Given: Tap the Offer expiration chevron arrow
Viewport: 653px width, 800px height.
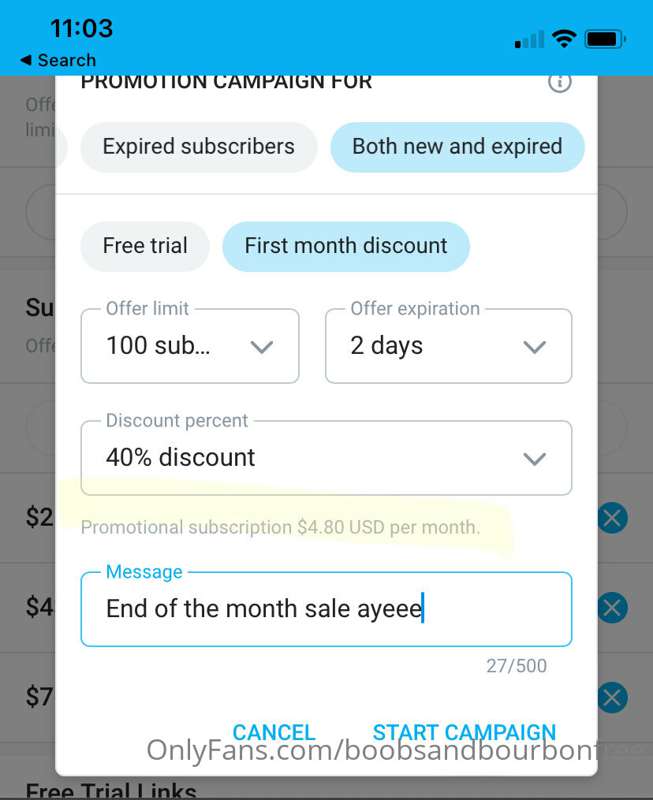Looking at the screenshot, I should [535, 347].
